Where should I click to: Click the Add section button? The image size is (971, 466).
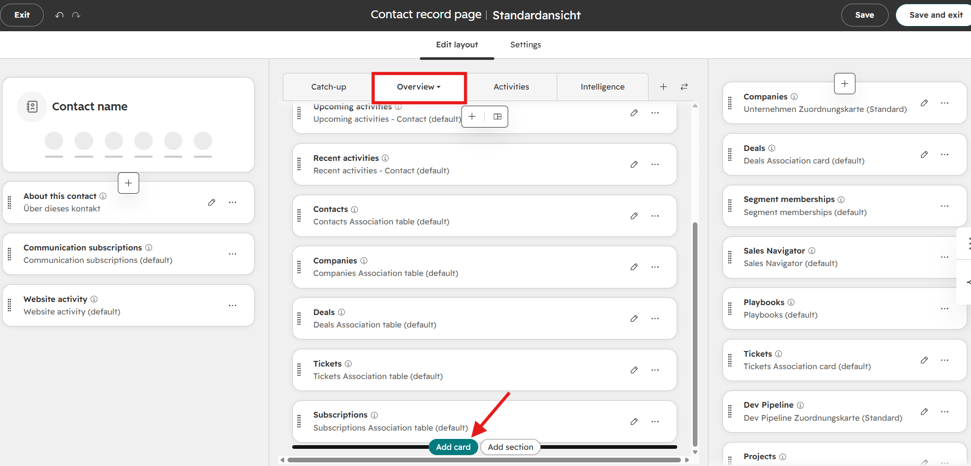pyautogui.click(x=510, y=447)
